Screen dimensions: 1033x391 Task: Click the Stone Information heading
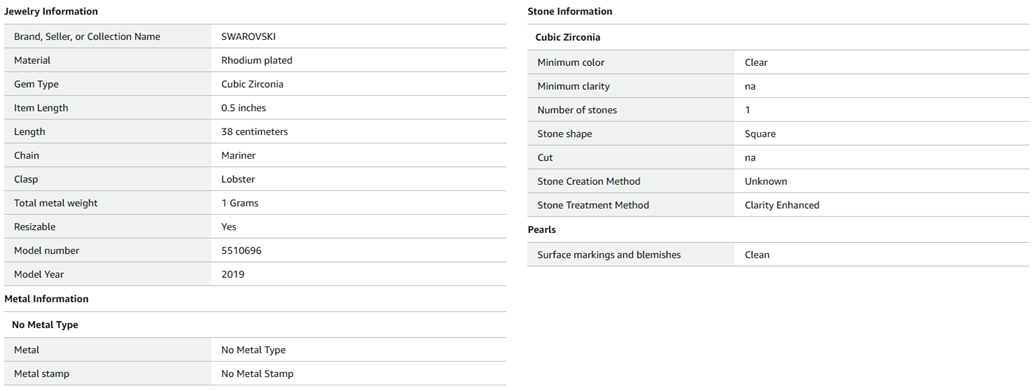click(x=570, y=12)
